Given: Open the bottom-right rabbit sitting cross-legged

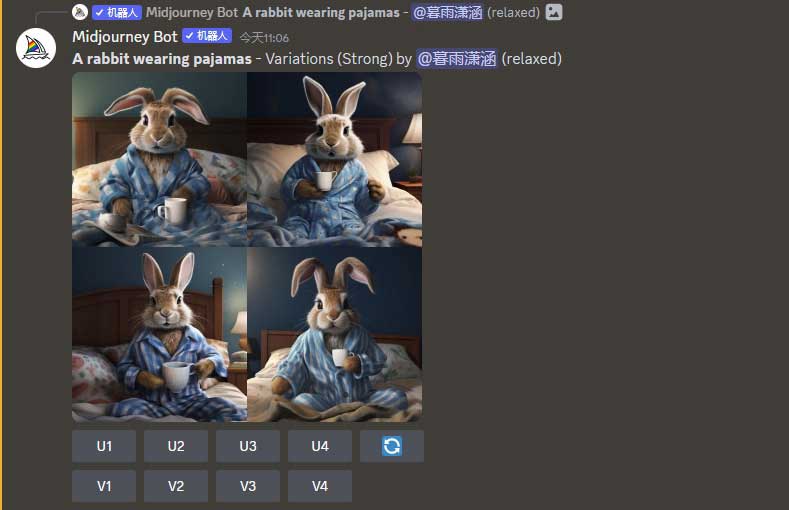Looking at the screenshot, I should point(335,334).
